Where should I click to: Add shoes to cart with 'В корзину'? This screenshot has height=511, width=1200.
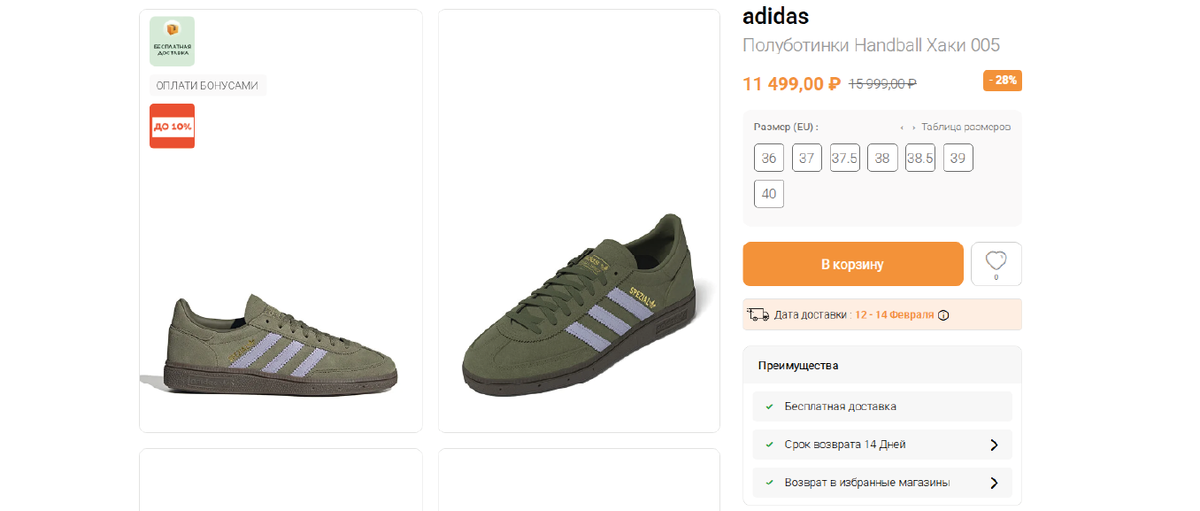pos(852,264)
